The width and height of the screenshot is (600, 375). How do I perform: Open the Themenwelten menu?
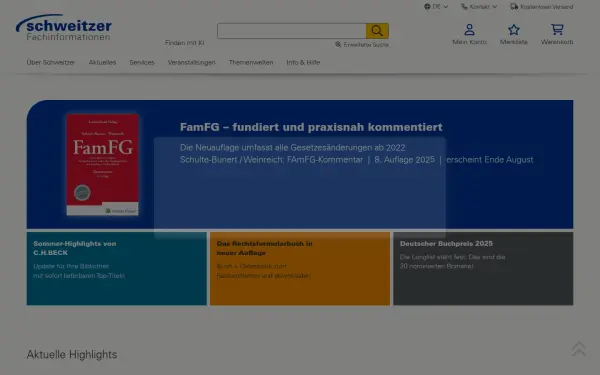(251, 62)
